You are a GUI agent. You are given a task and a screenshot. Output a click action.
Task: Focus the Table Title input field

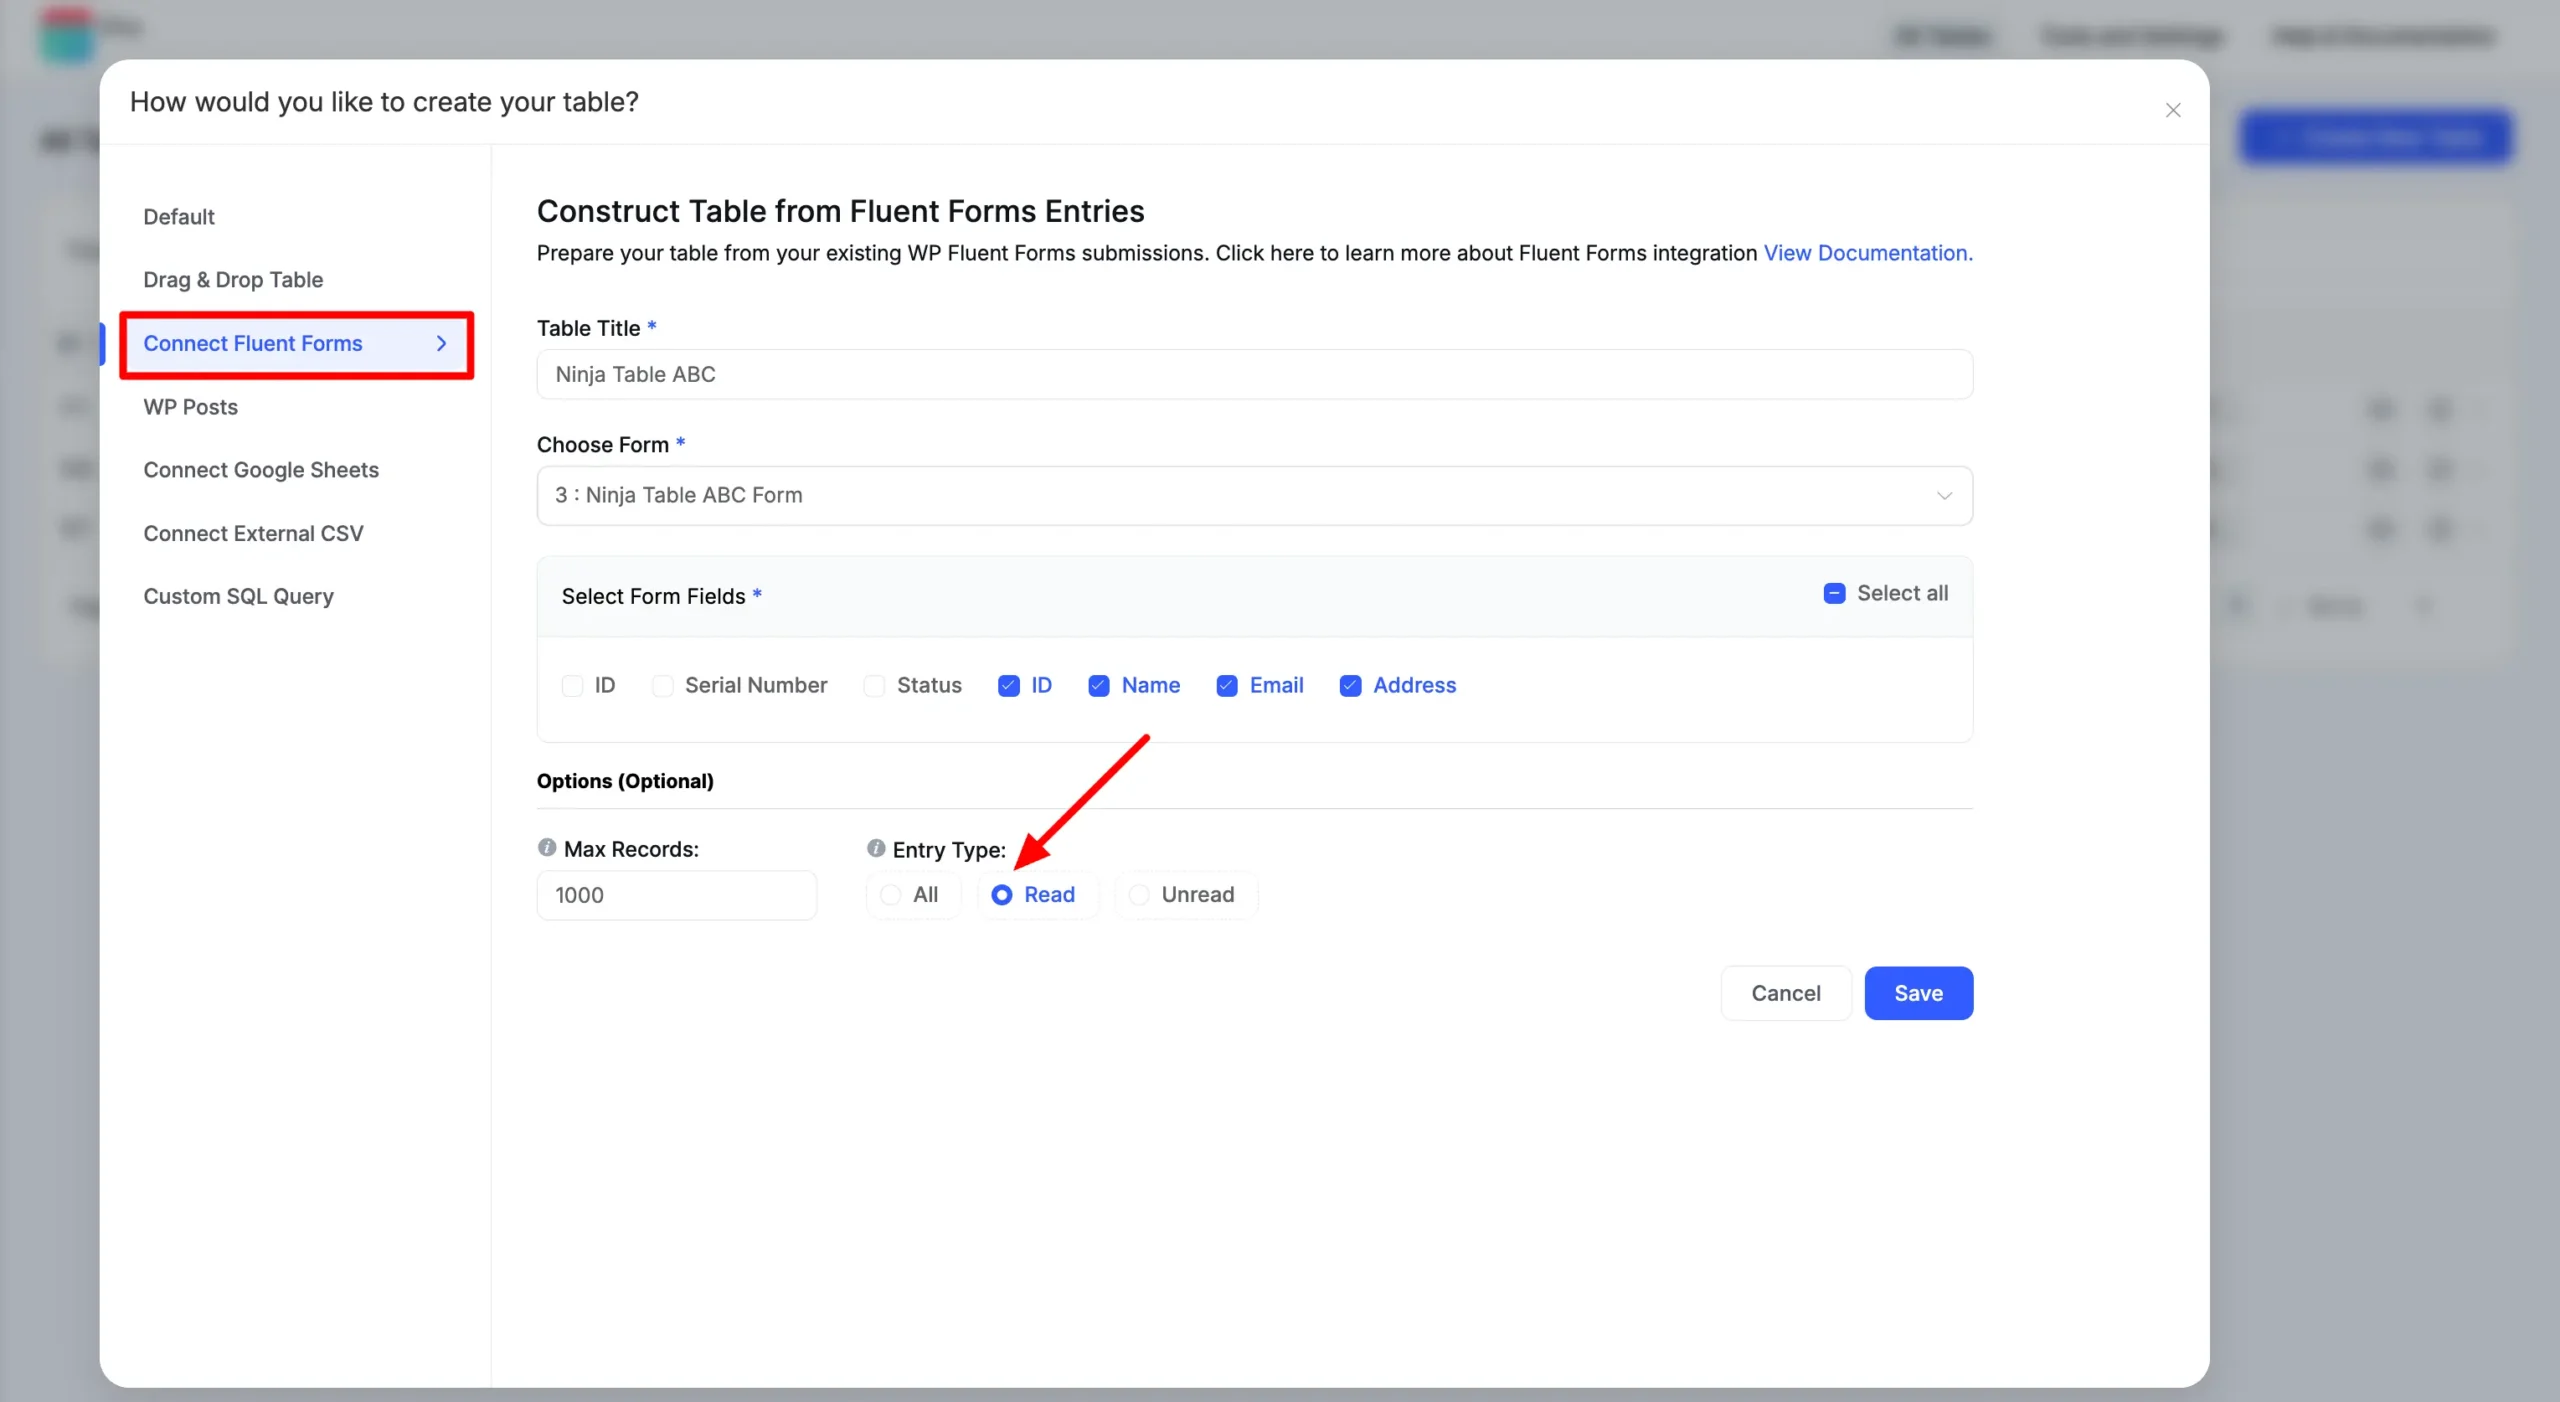pyautogui.click(x=1254, y=374)
